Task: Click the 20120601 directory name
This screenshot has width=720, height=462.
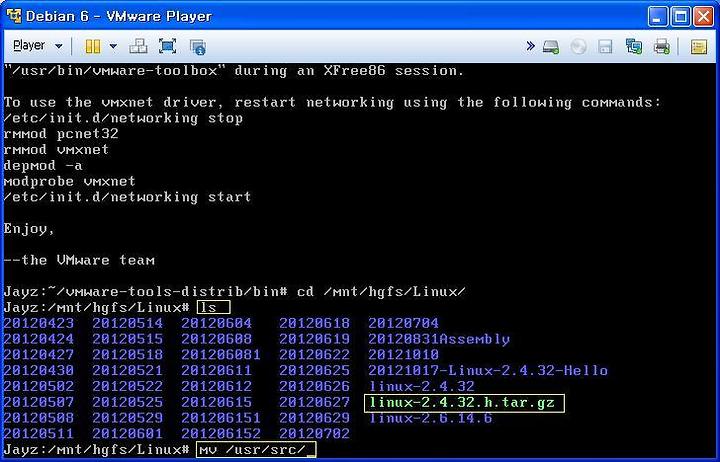Action: click(128, 434)
